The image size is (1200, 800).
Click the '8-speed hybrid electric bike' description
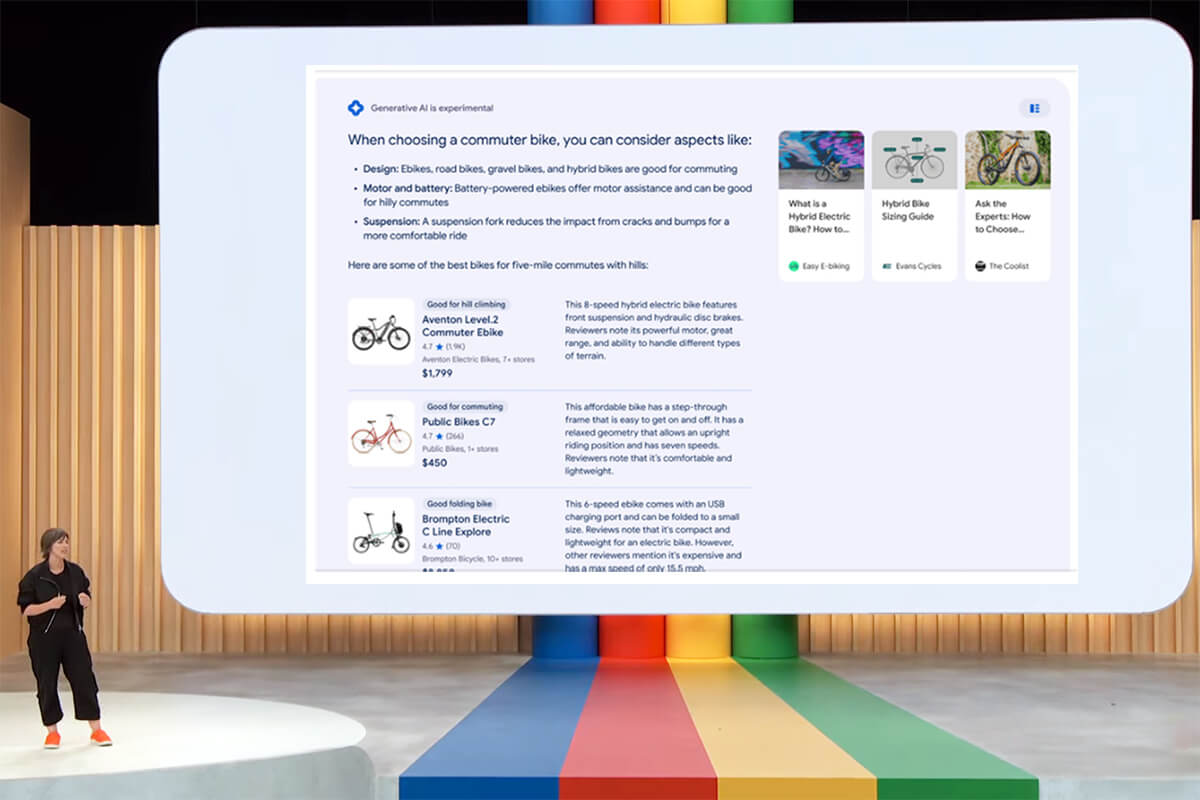pyautogui.click(x=654, y=330)
